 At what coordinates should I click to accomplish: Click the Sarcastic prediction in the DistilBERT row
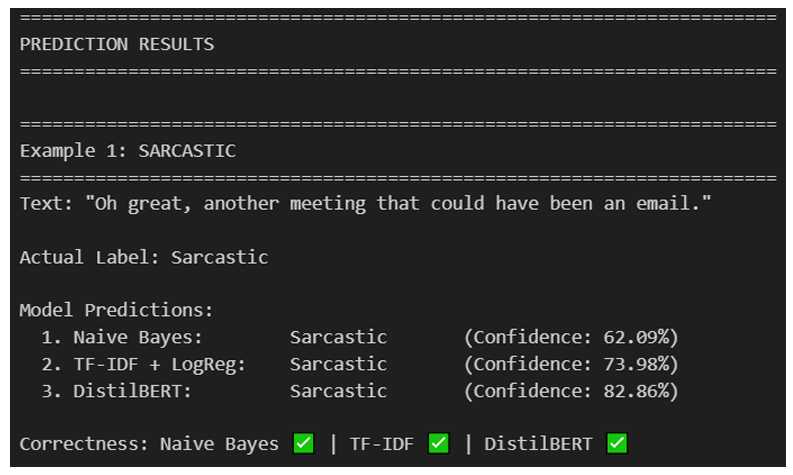(x=338, y=391)
